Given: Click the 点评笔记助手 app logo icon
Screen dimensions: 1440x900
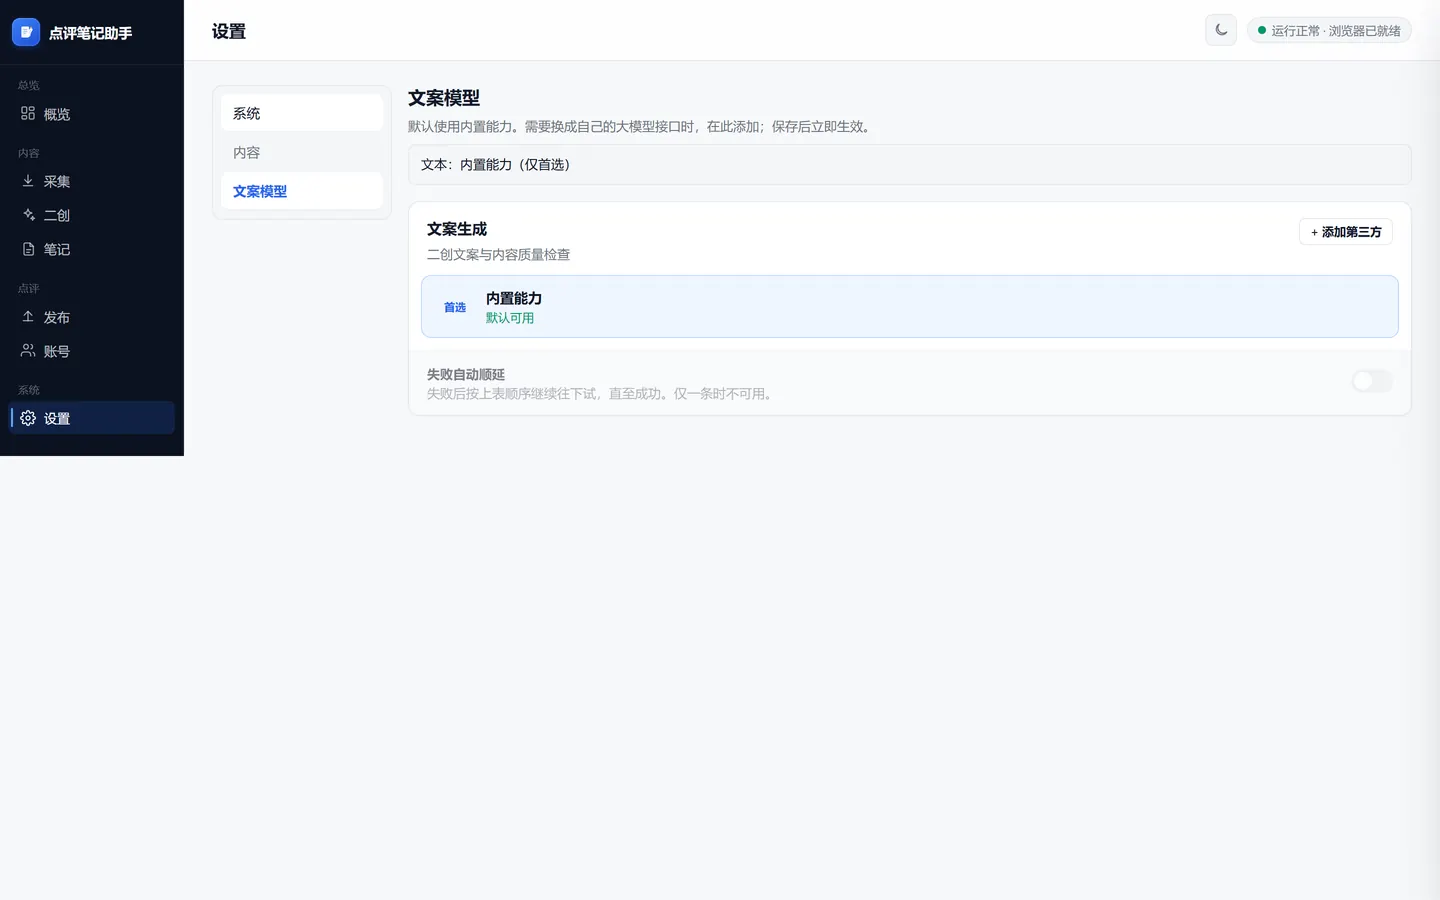Looking at the screenshot, I should pos(26,32).
